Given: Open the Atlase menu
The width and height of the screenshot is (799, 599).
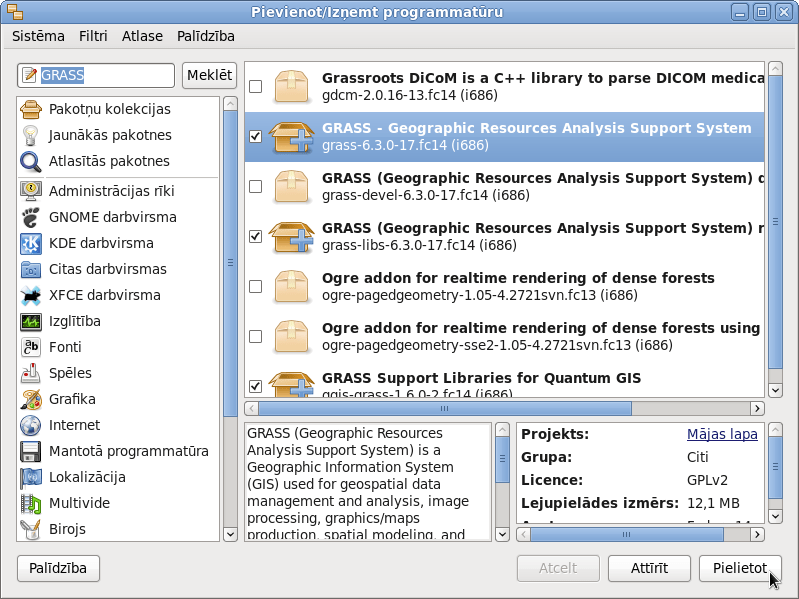Looking at the screenshot, I should pyautogui.click(x=142, y=36).
